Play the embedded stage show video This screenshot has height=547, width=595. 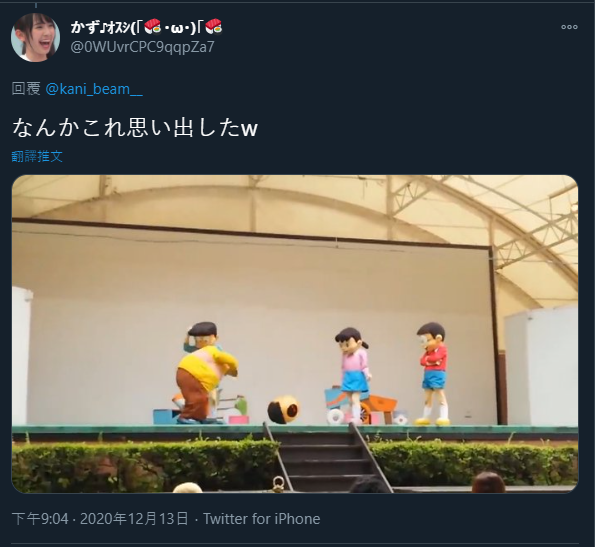click(295, 334)
